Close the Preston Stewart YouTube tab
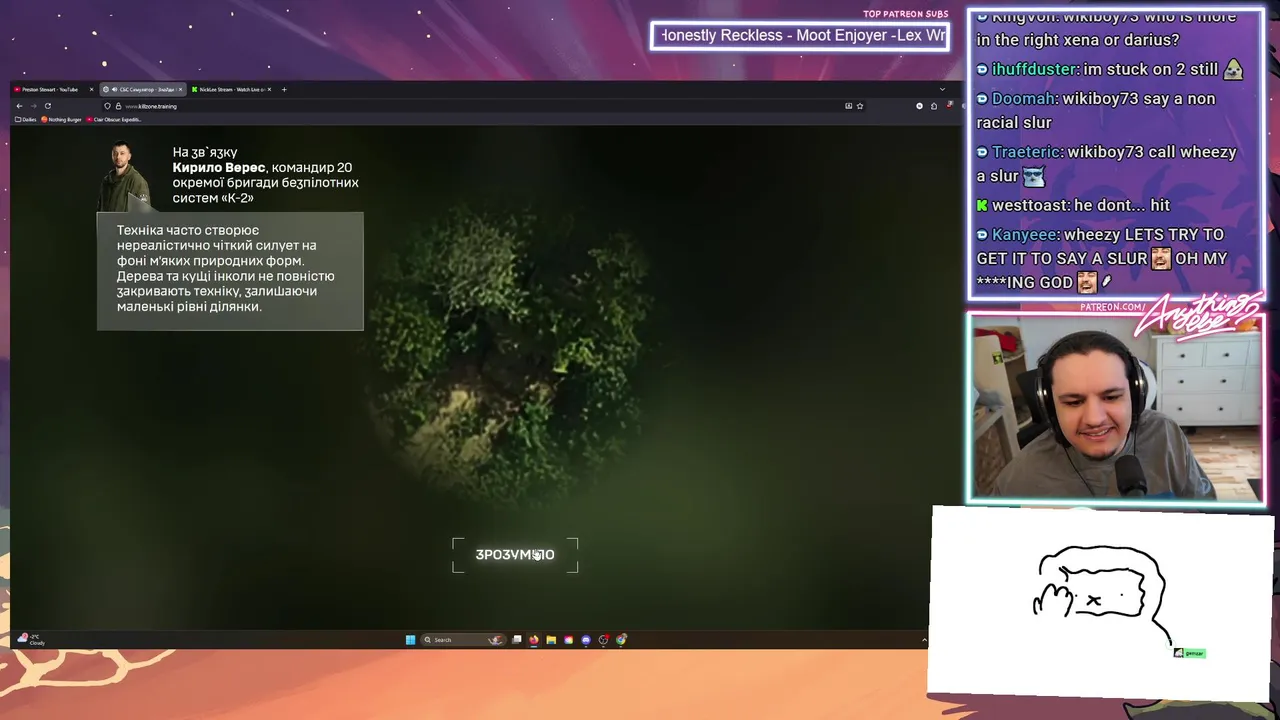Viewport: 1280px width, 720px height. (x=91, y=89)
